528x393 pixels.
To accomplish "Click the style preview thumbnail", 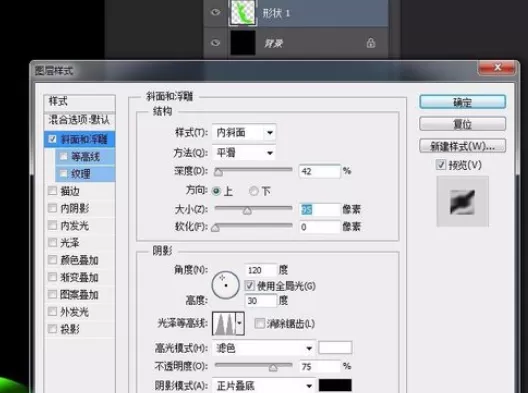I will coord(462,201).
